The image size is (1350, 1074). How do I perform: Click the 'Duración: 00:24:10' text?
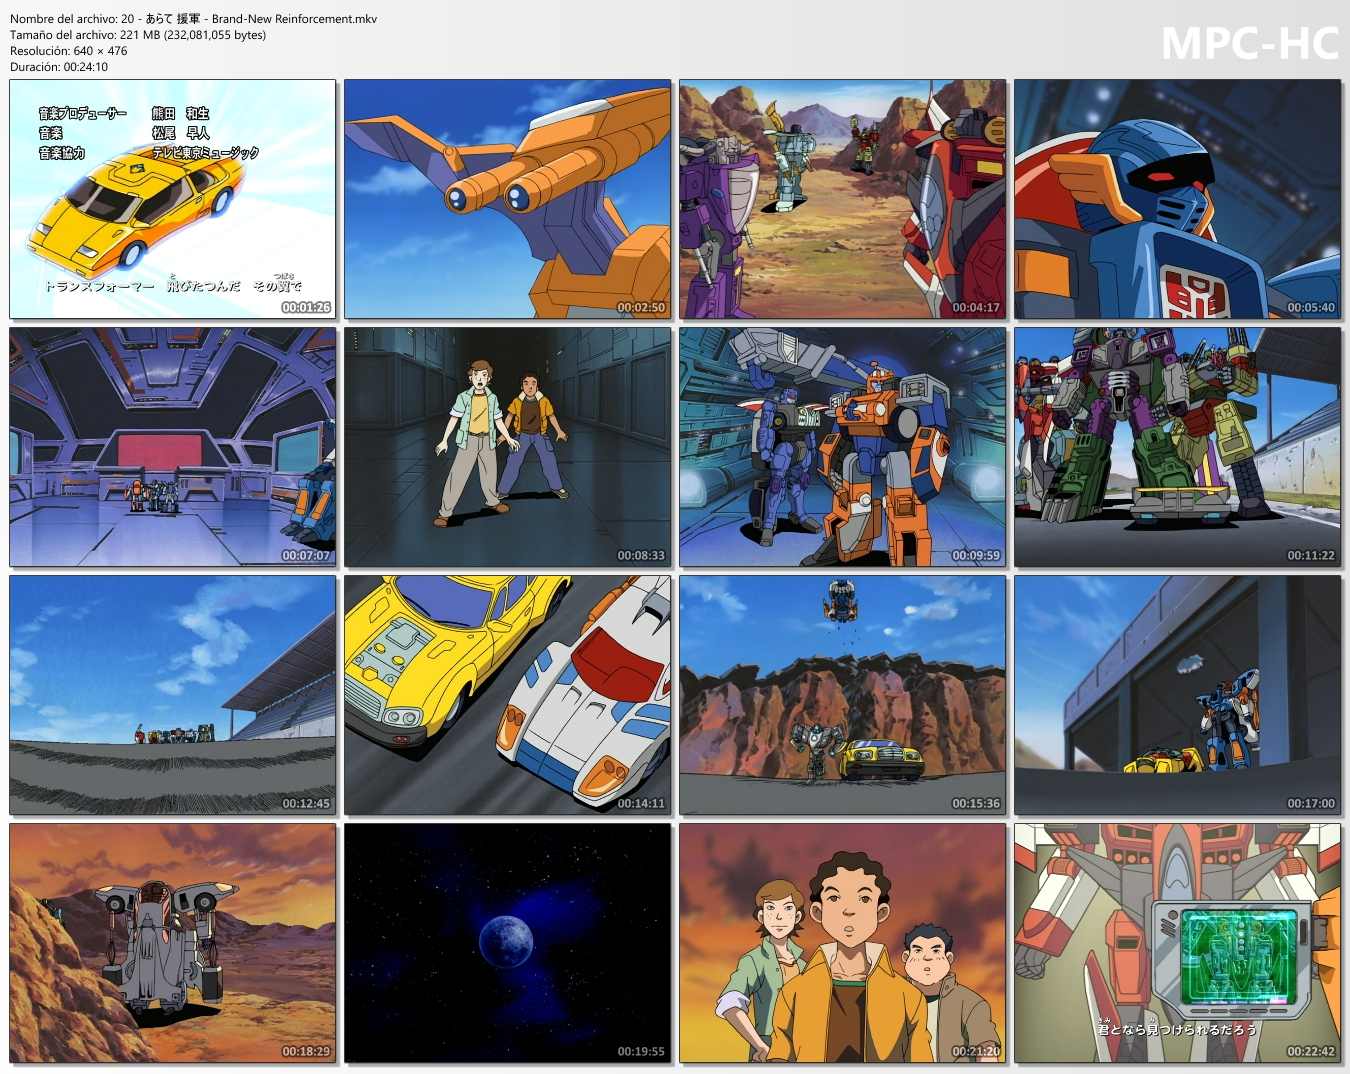click(x=59, y=67)
